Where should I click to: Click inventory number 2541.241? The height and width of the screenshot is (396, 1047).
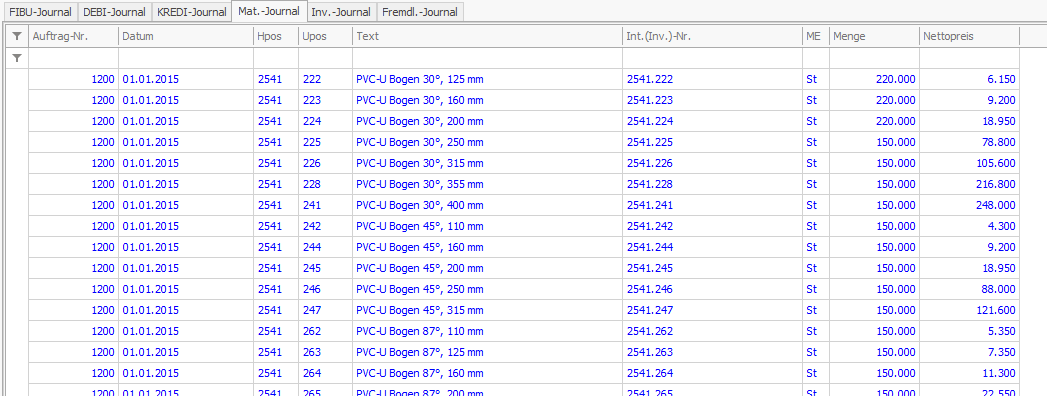click(x=650, y=205)
